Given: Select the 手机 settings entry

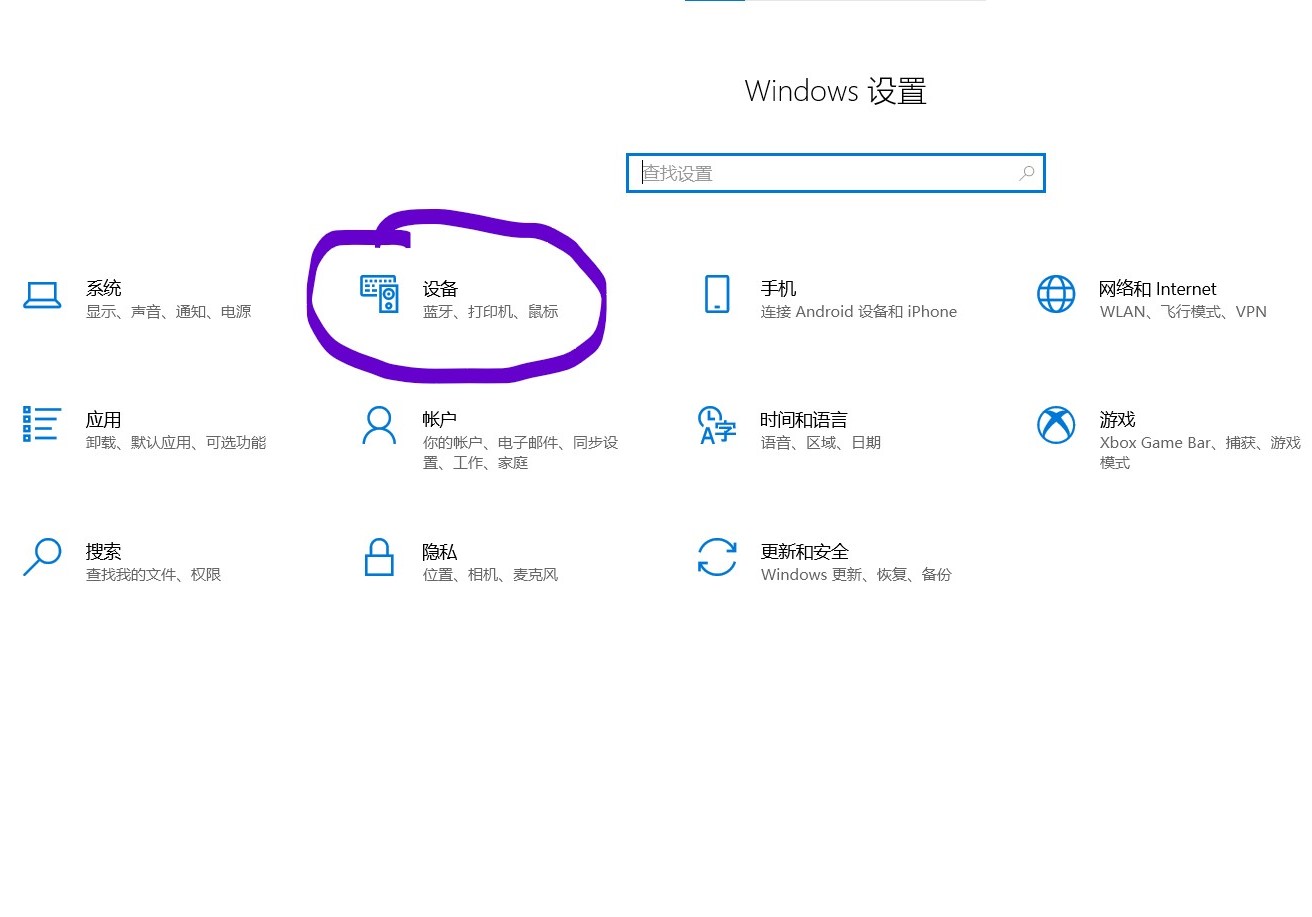Looking at the screenshot, I should [x=778, y=288].
